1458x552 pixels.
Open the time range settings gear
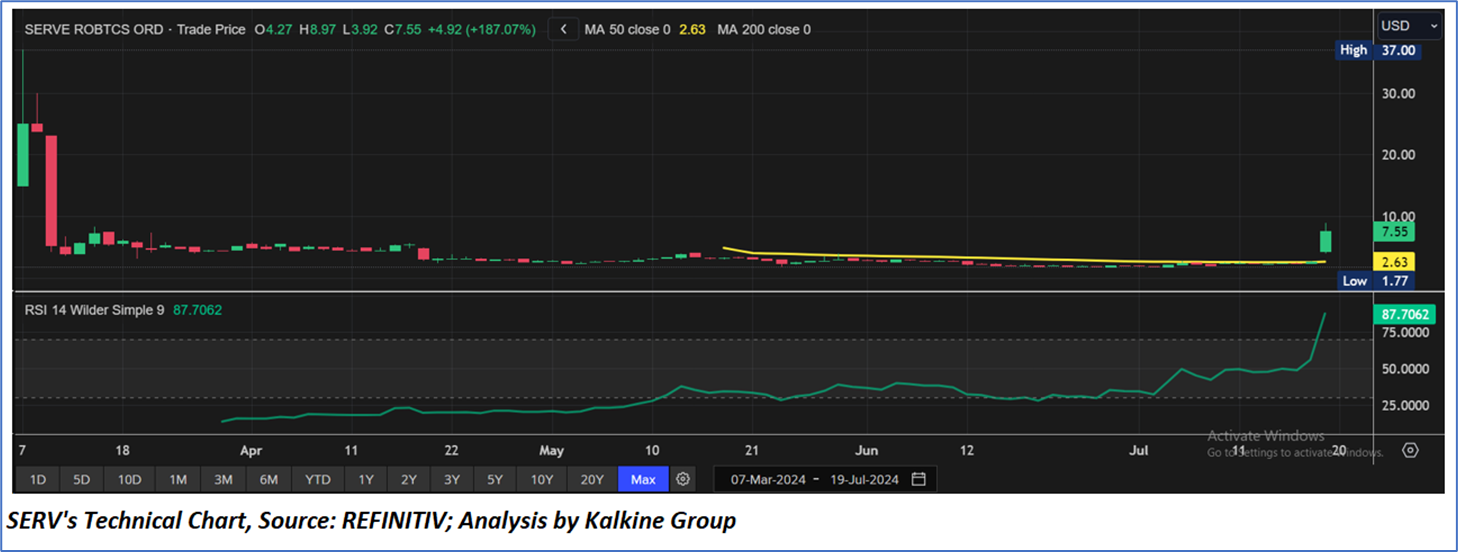tap(683, 479)
